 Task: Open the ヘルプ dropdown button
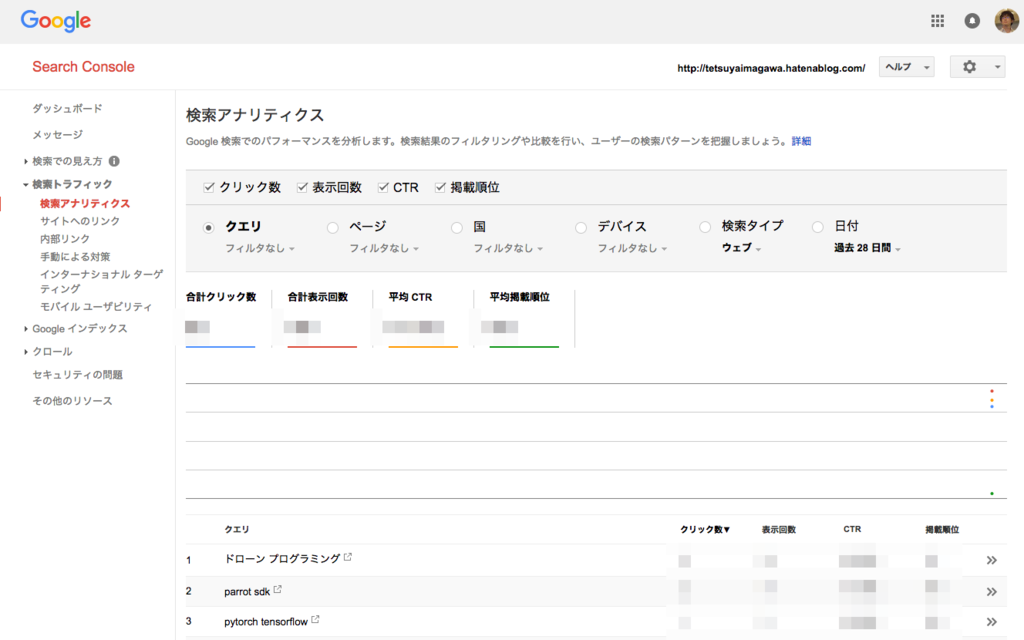point(906,67)
